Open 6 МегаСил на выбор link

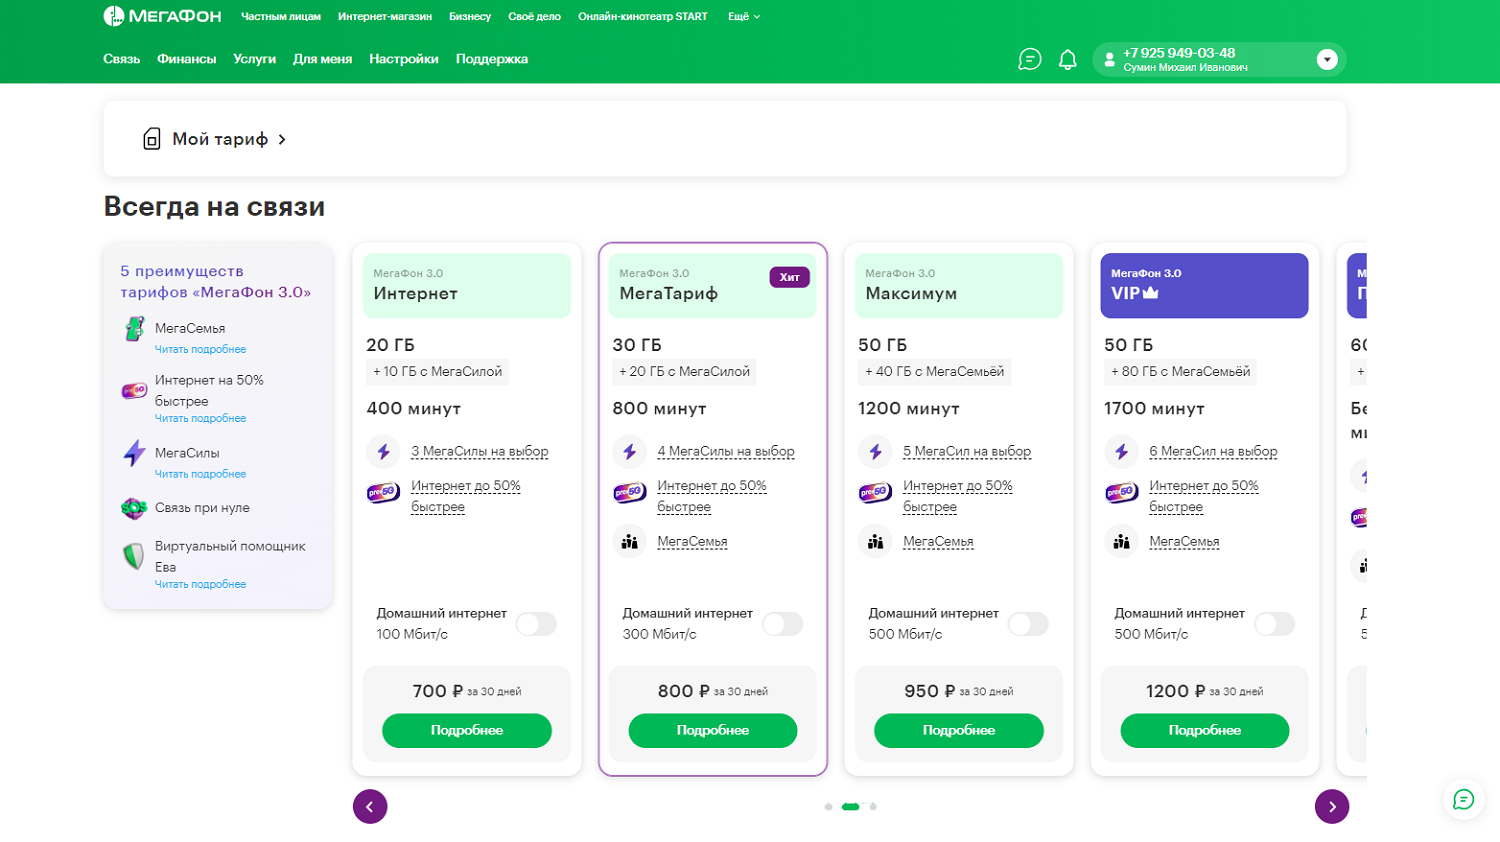(x=1213, y=452)
